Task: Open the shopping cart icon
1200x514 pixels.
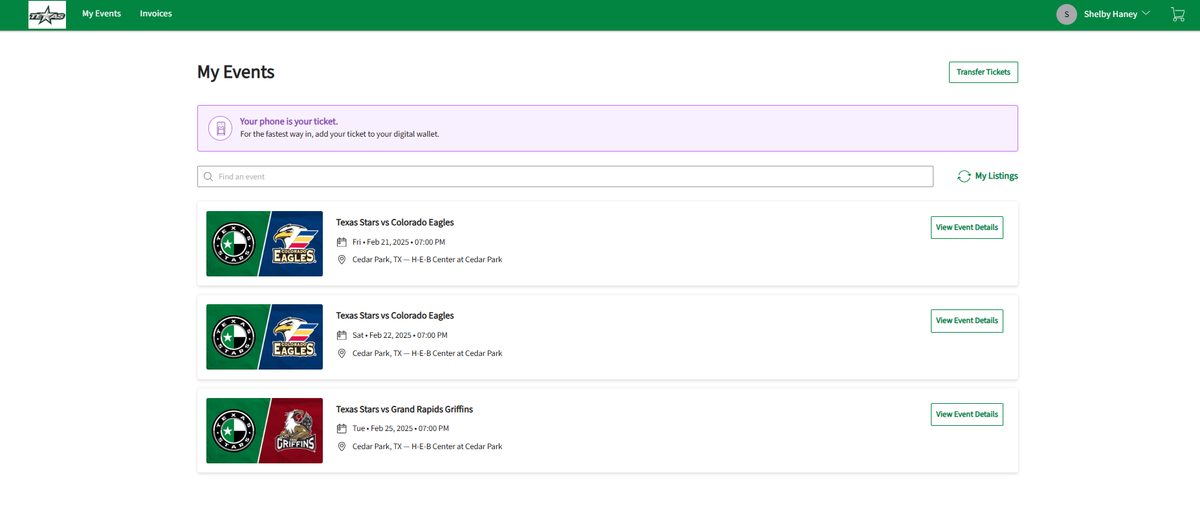Action: tap(1177, 14)
